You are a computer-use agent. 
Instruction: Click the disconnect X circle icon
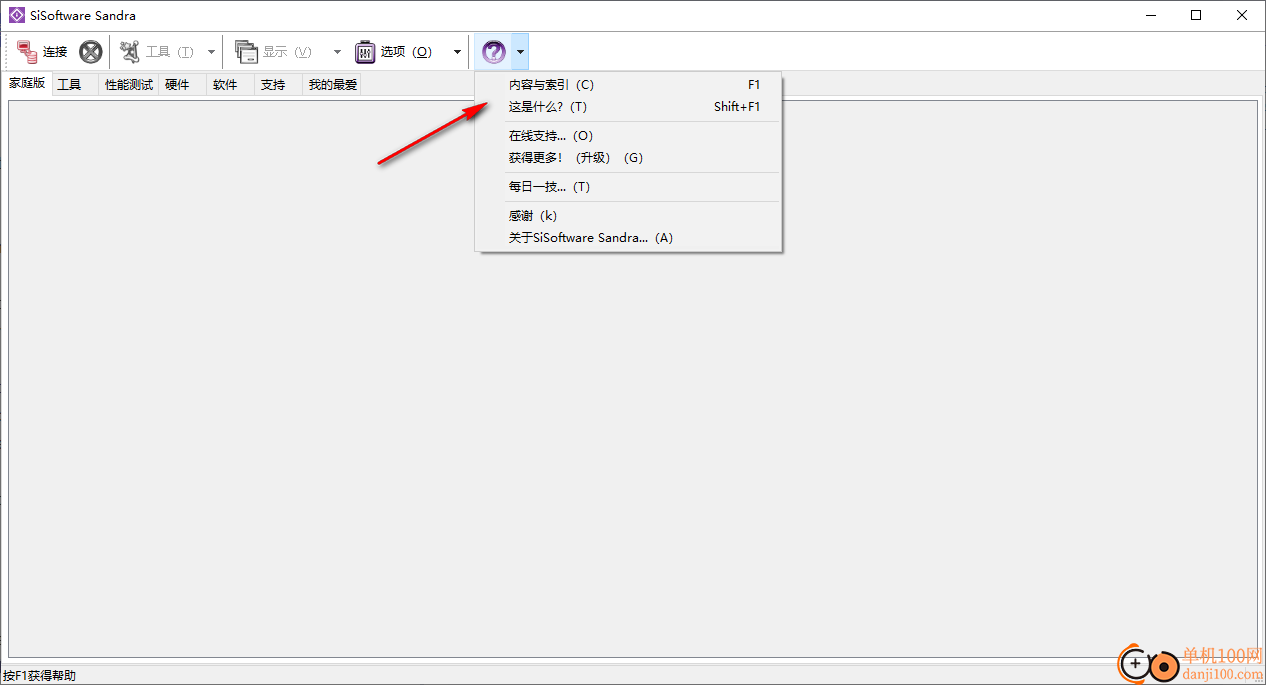pyautogui.click(x=91, y=52)
